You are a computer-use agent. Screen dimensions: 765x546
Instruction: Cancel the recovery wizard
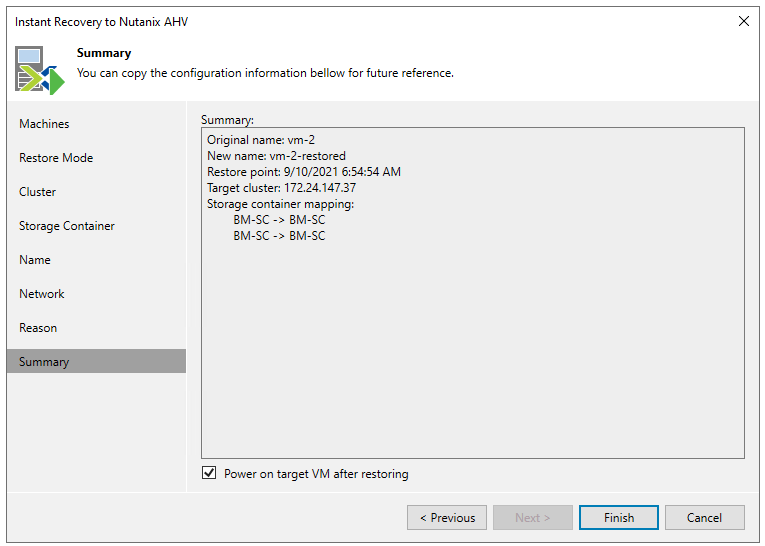705,518
